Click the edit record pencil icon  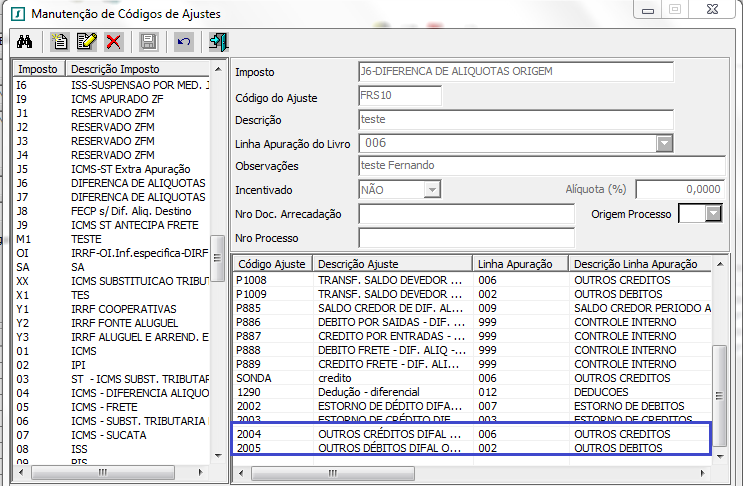click(86, 42)
